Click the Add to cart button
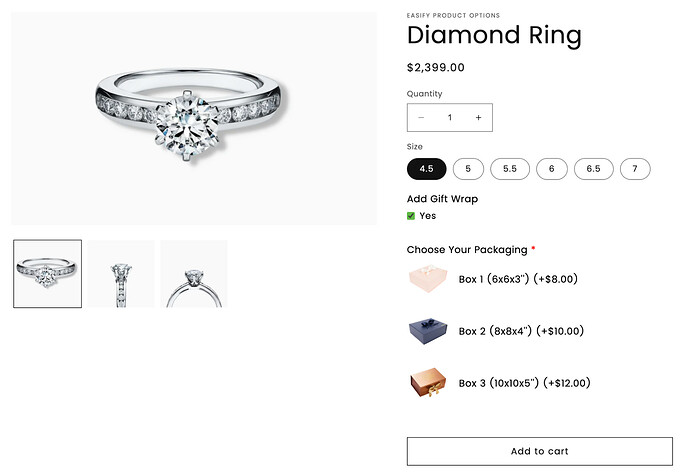This screenshot has width=690, height=475. pos(539,451)
